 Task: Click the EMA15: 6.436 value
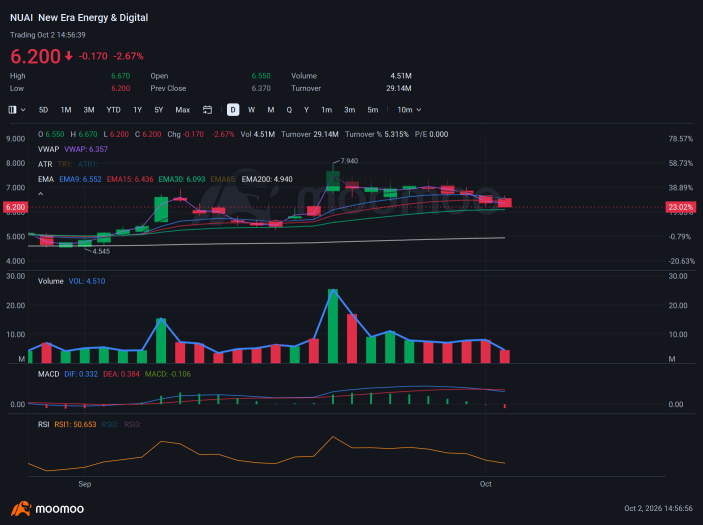pyautogui.click(x=130, y=179)
